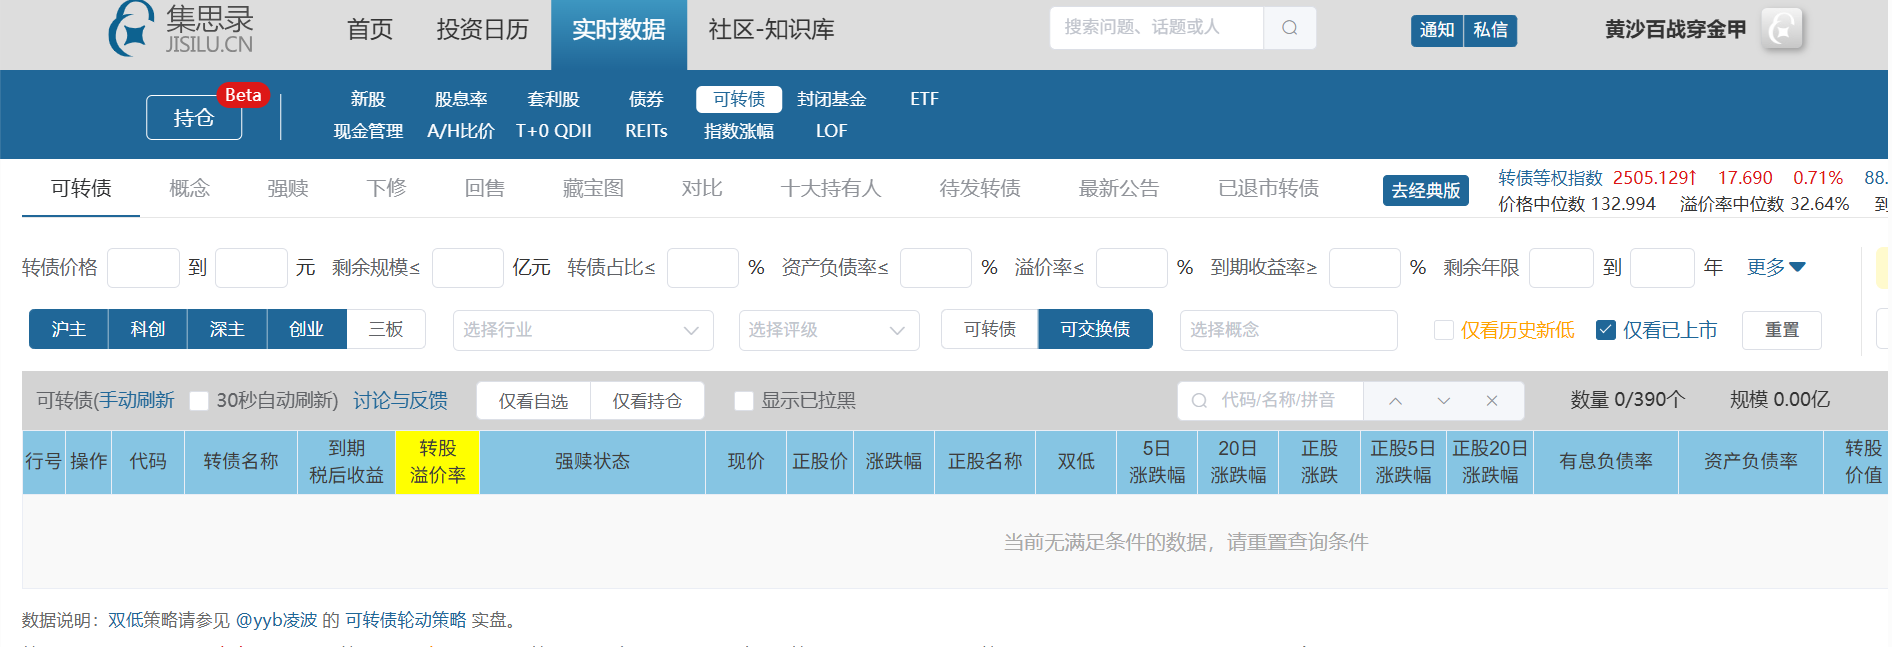This screenshot has height=647, width=1892.
Task: Click the search icon in 代码/名称/拼音 box
Action: point(1199,401)
